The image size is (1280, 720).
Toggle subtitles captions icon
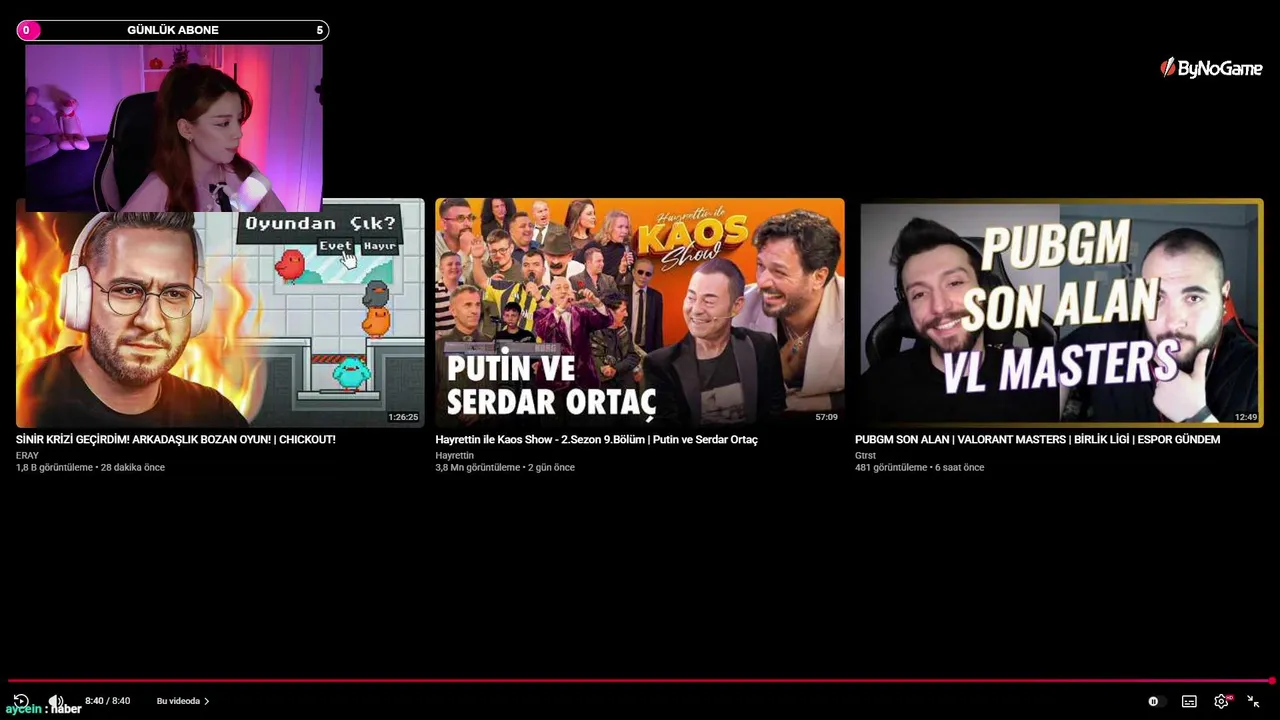[x=1189, y=702]
